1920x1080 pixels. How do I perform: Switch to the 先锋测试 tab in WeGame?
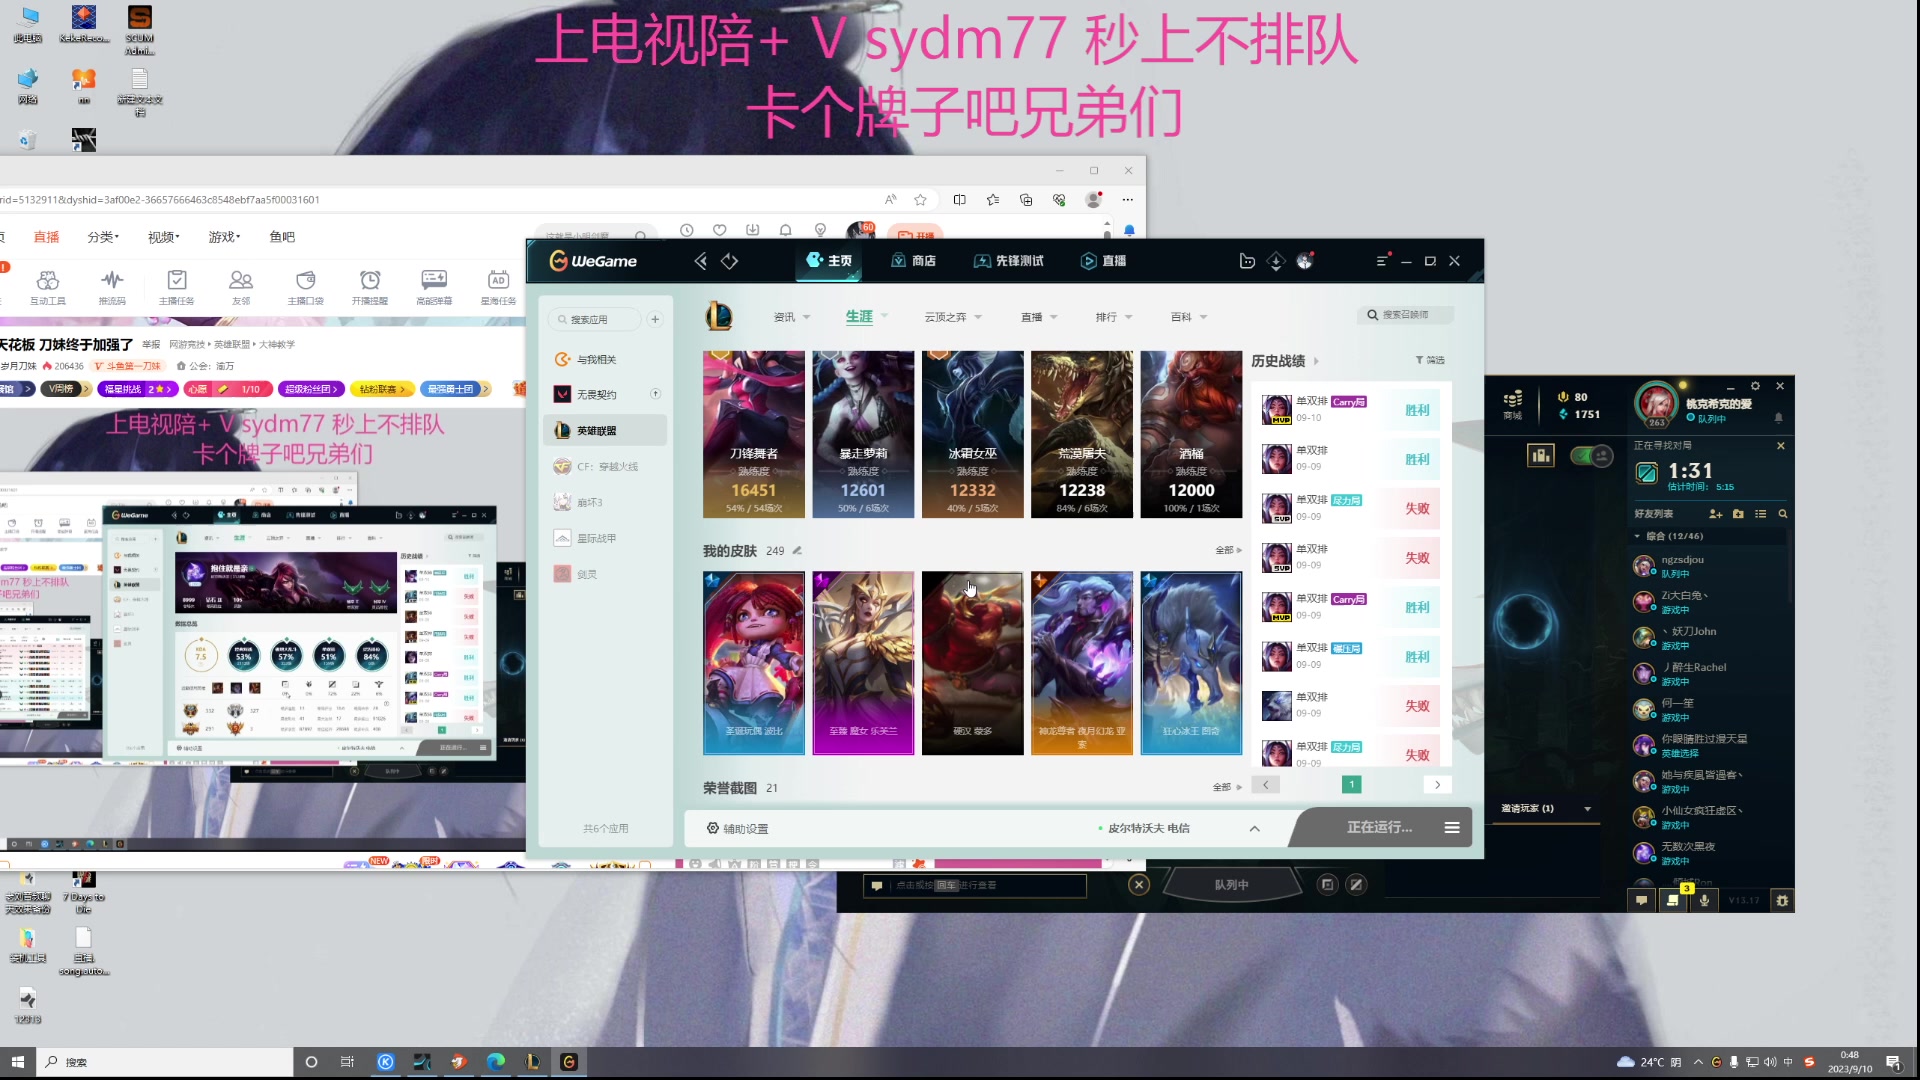[x=1009, y=260]
